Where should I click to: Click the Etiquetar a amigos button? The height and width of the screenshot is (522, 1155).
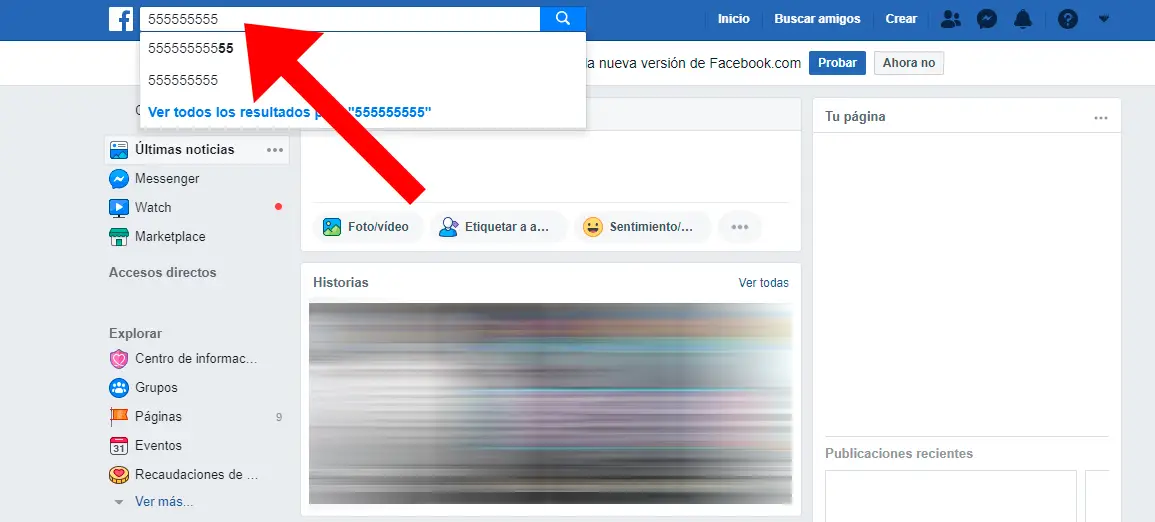(499, 227)
